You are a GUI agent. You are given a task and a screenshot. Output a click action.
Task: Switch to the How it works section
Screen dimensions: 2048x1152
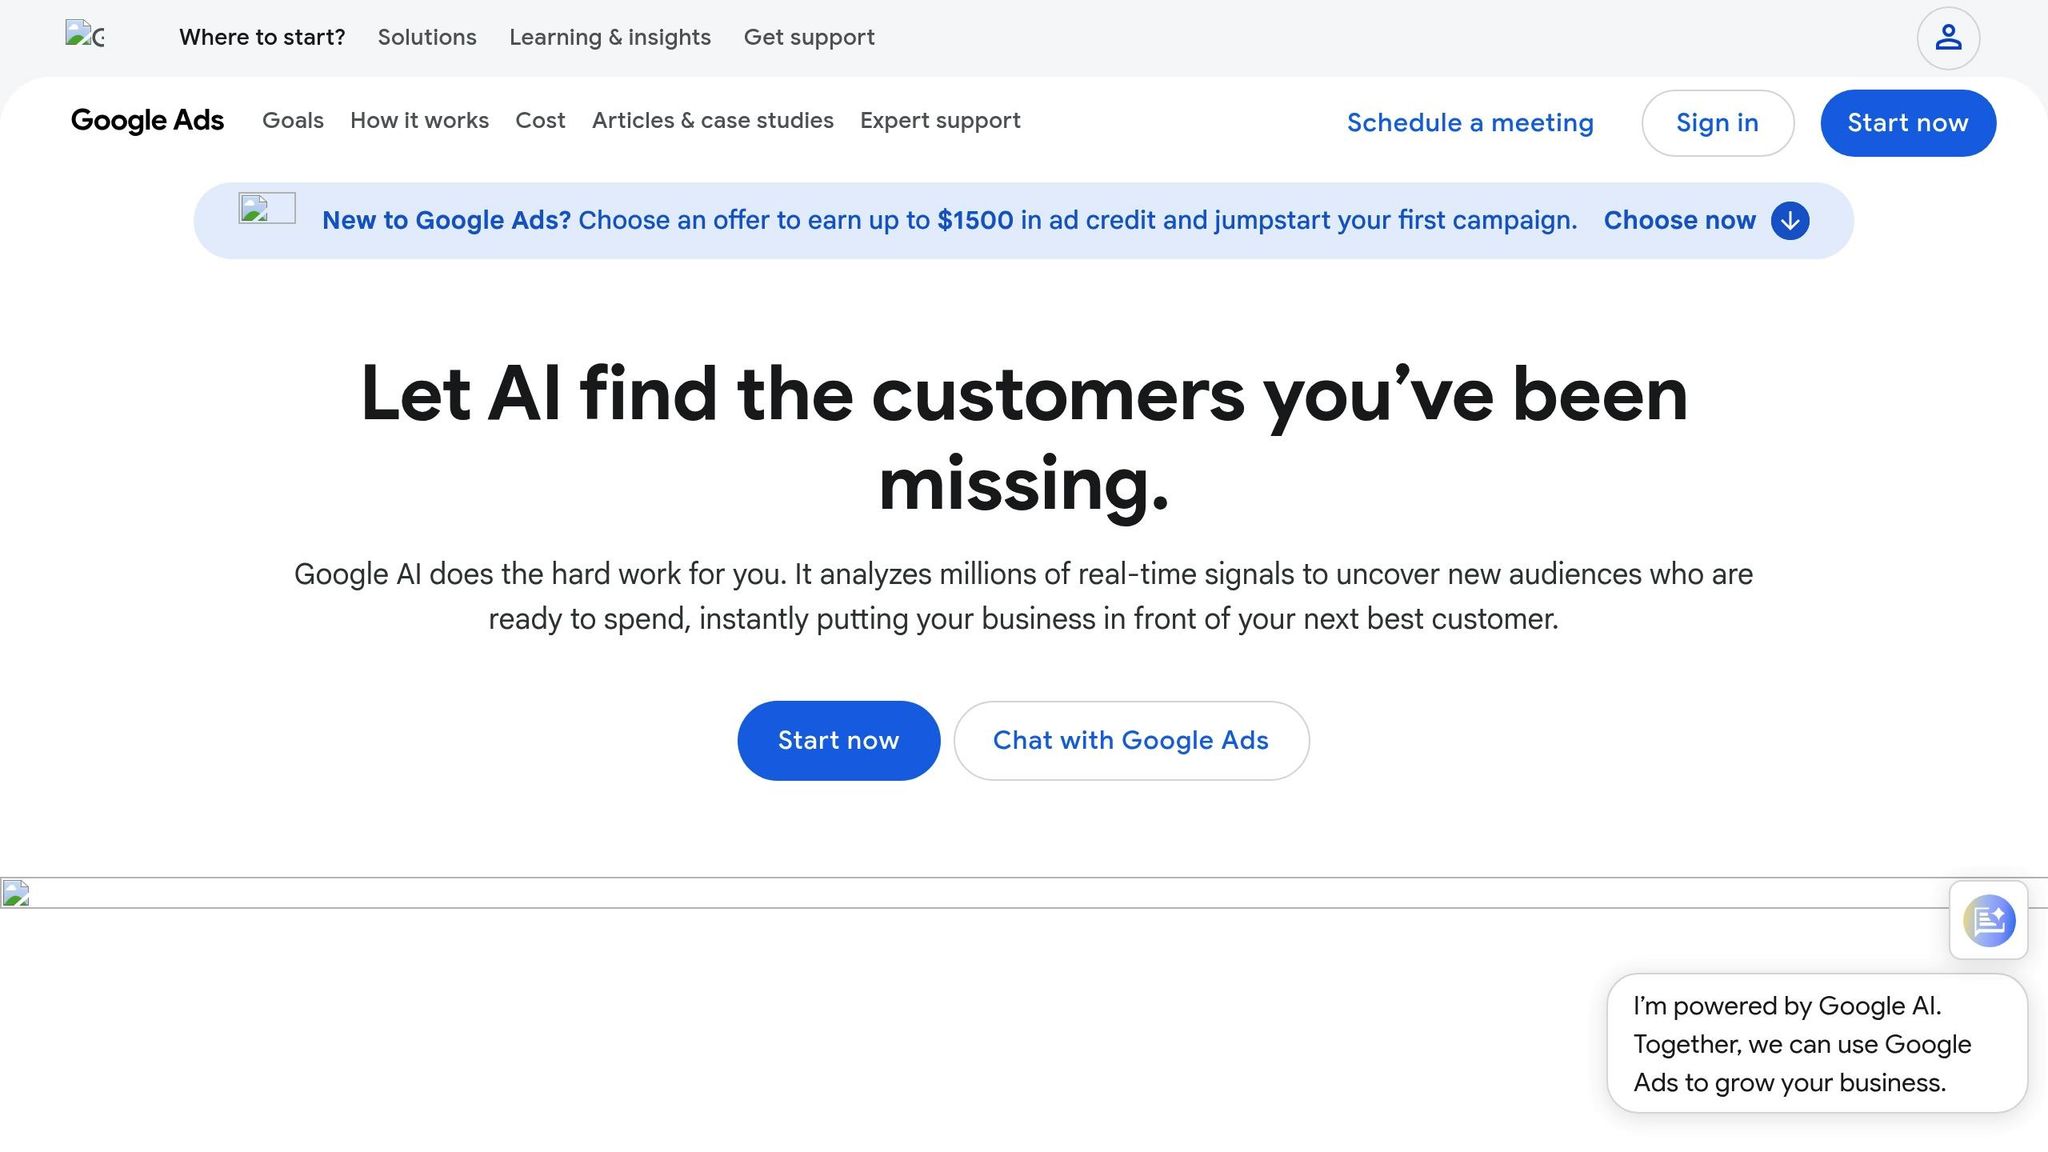tap(419, 121)
